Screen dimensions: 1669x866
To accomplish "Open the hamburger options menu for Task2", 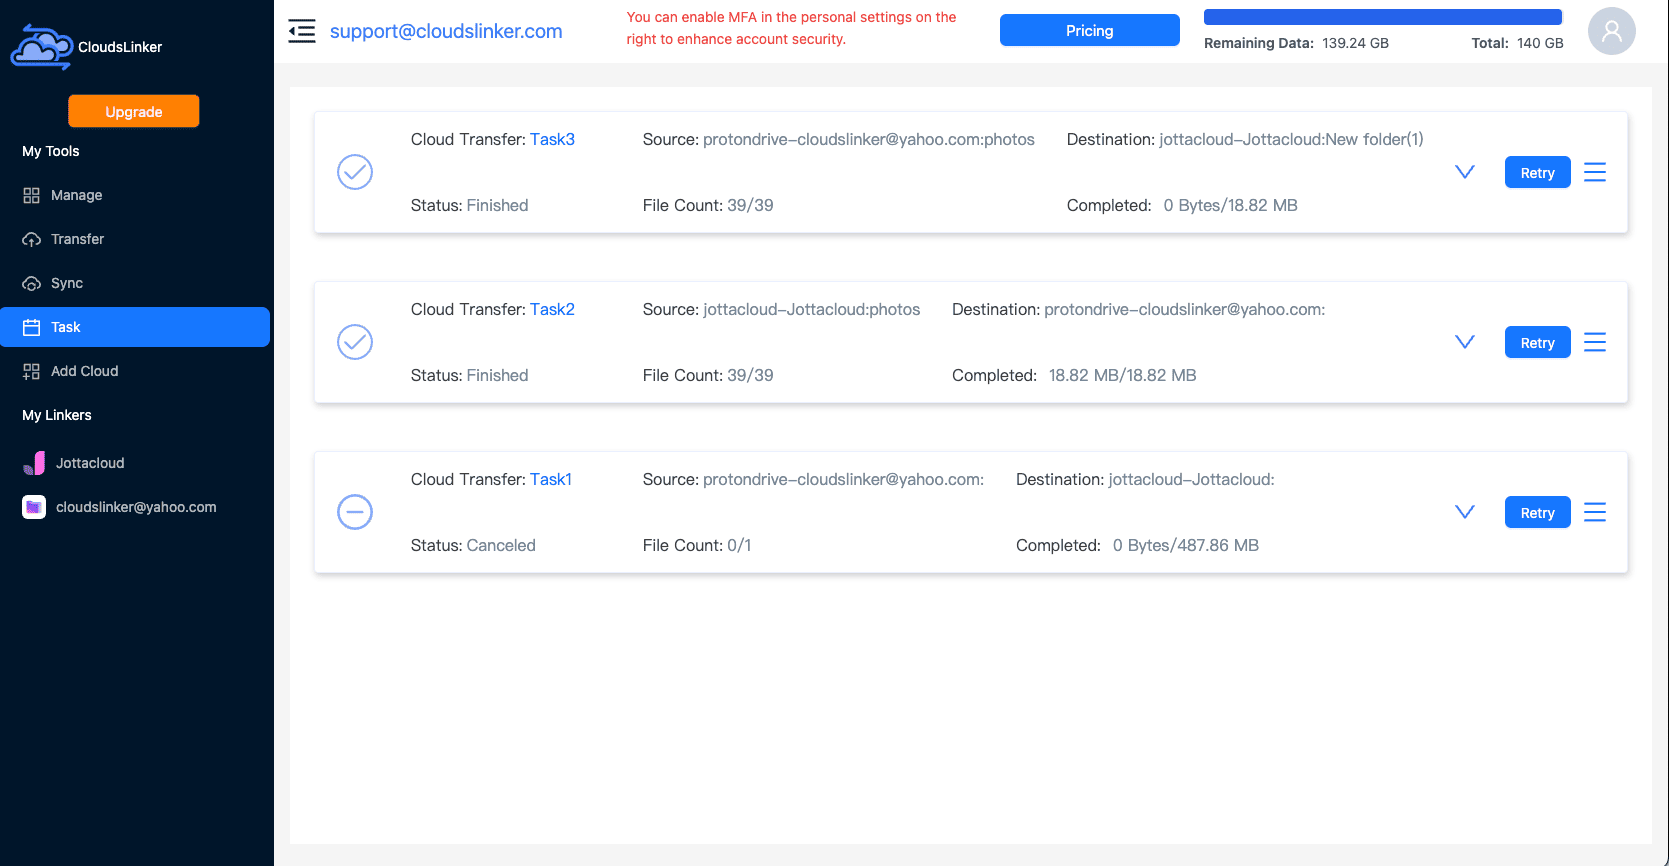I will coord(1595,342).
